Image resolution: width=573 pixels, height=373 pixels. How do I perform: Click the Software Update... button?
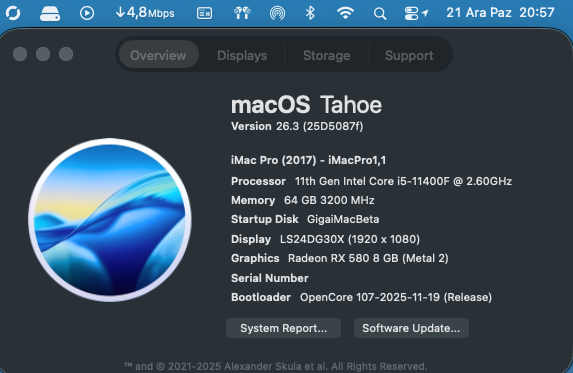click(411, 328)
